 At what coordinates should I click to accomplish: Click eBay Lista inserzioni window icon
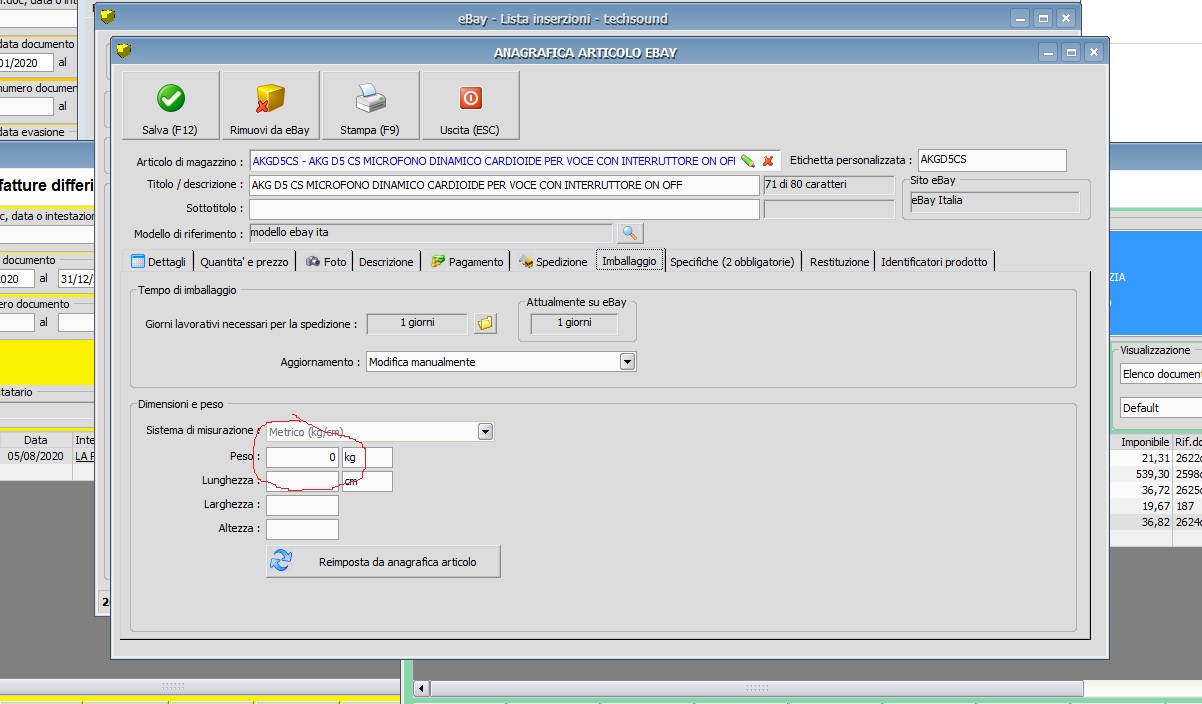[x=108, y=17]
